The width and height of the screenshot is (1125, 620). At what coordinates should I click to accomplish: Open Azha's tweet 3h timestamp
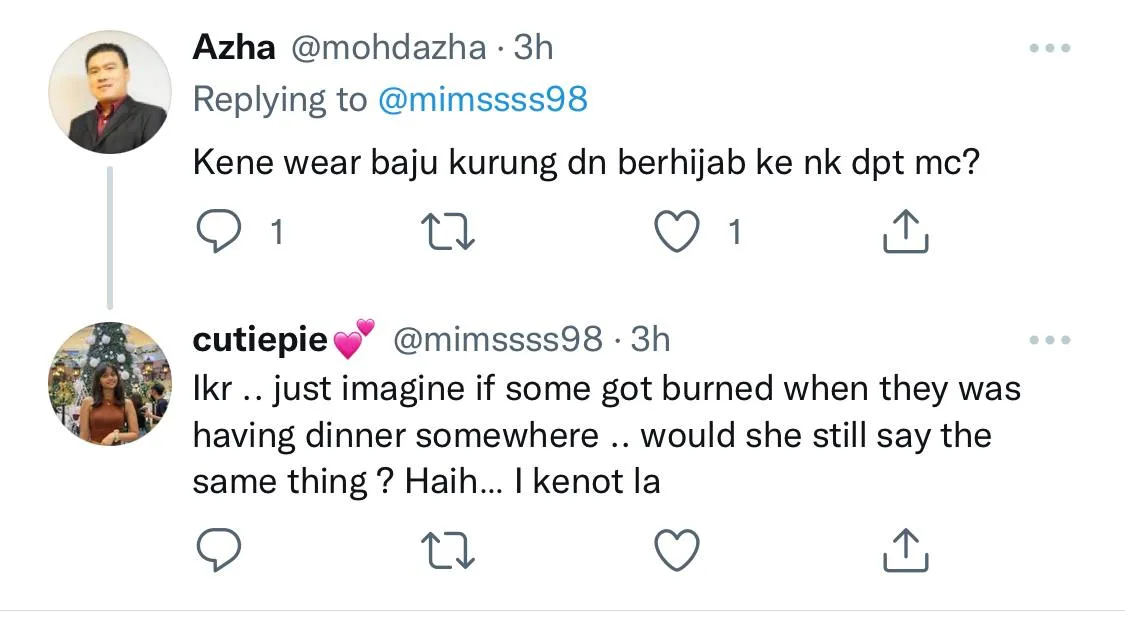pyautogui.click(x=533, y=47)
